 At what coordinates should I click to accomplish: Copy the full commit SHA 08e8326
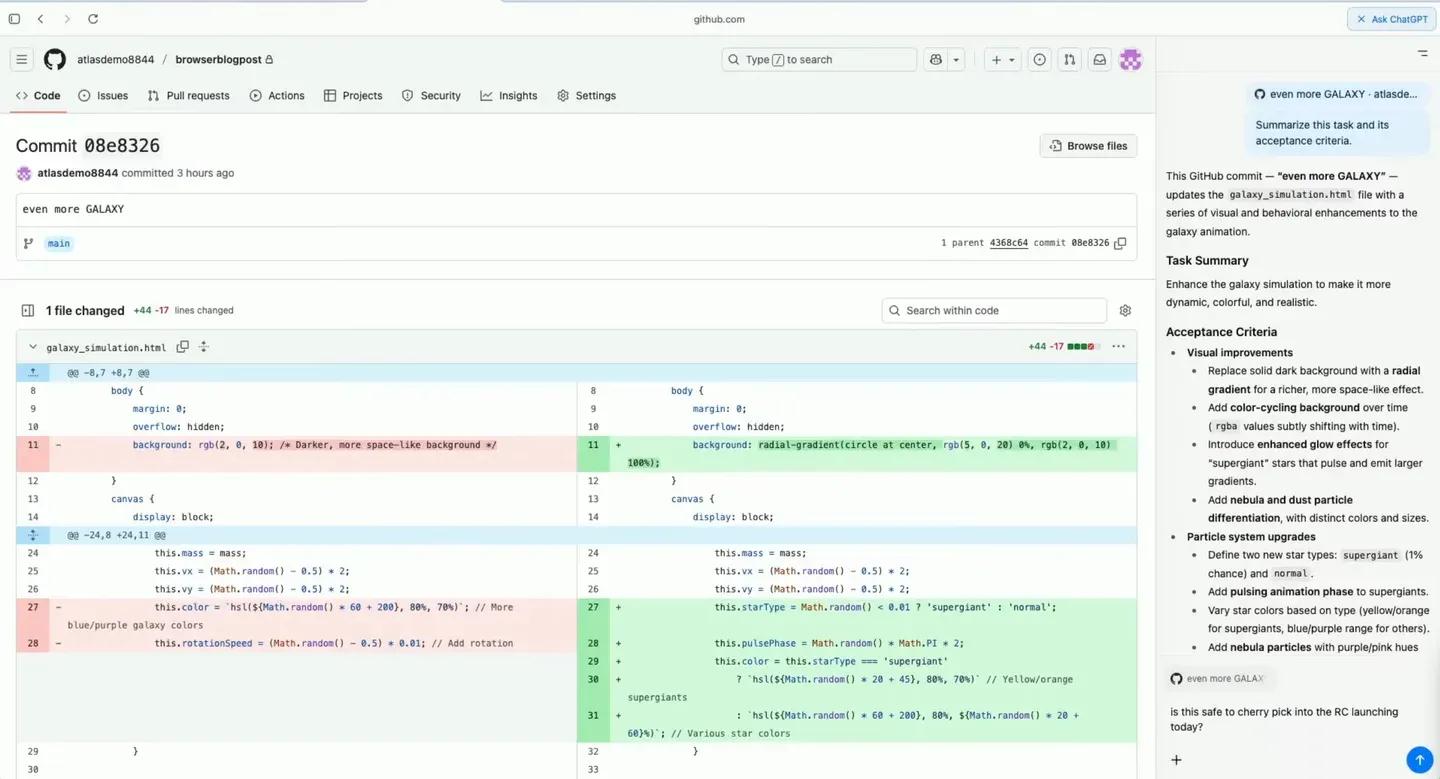(1120, 243)
